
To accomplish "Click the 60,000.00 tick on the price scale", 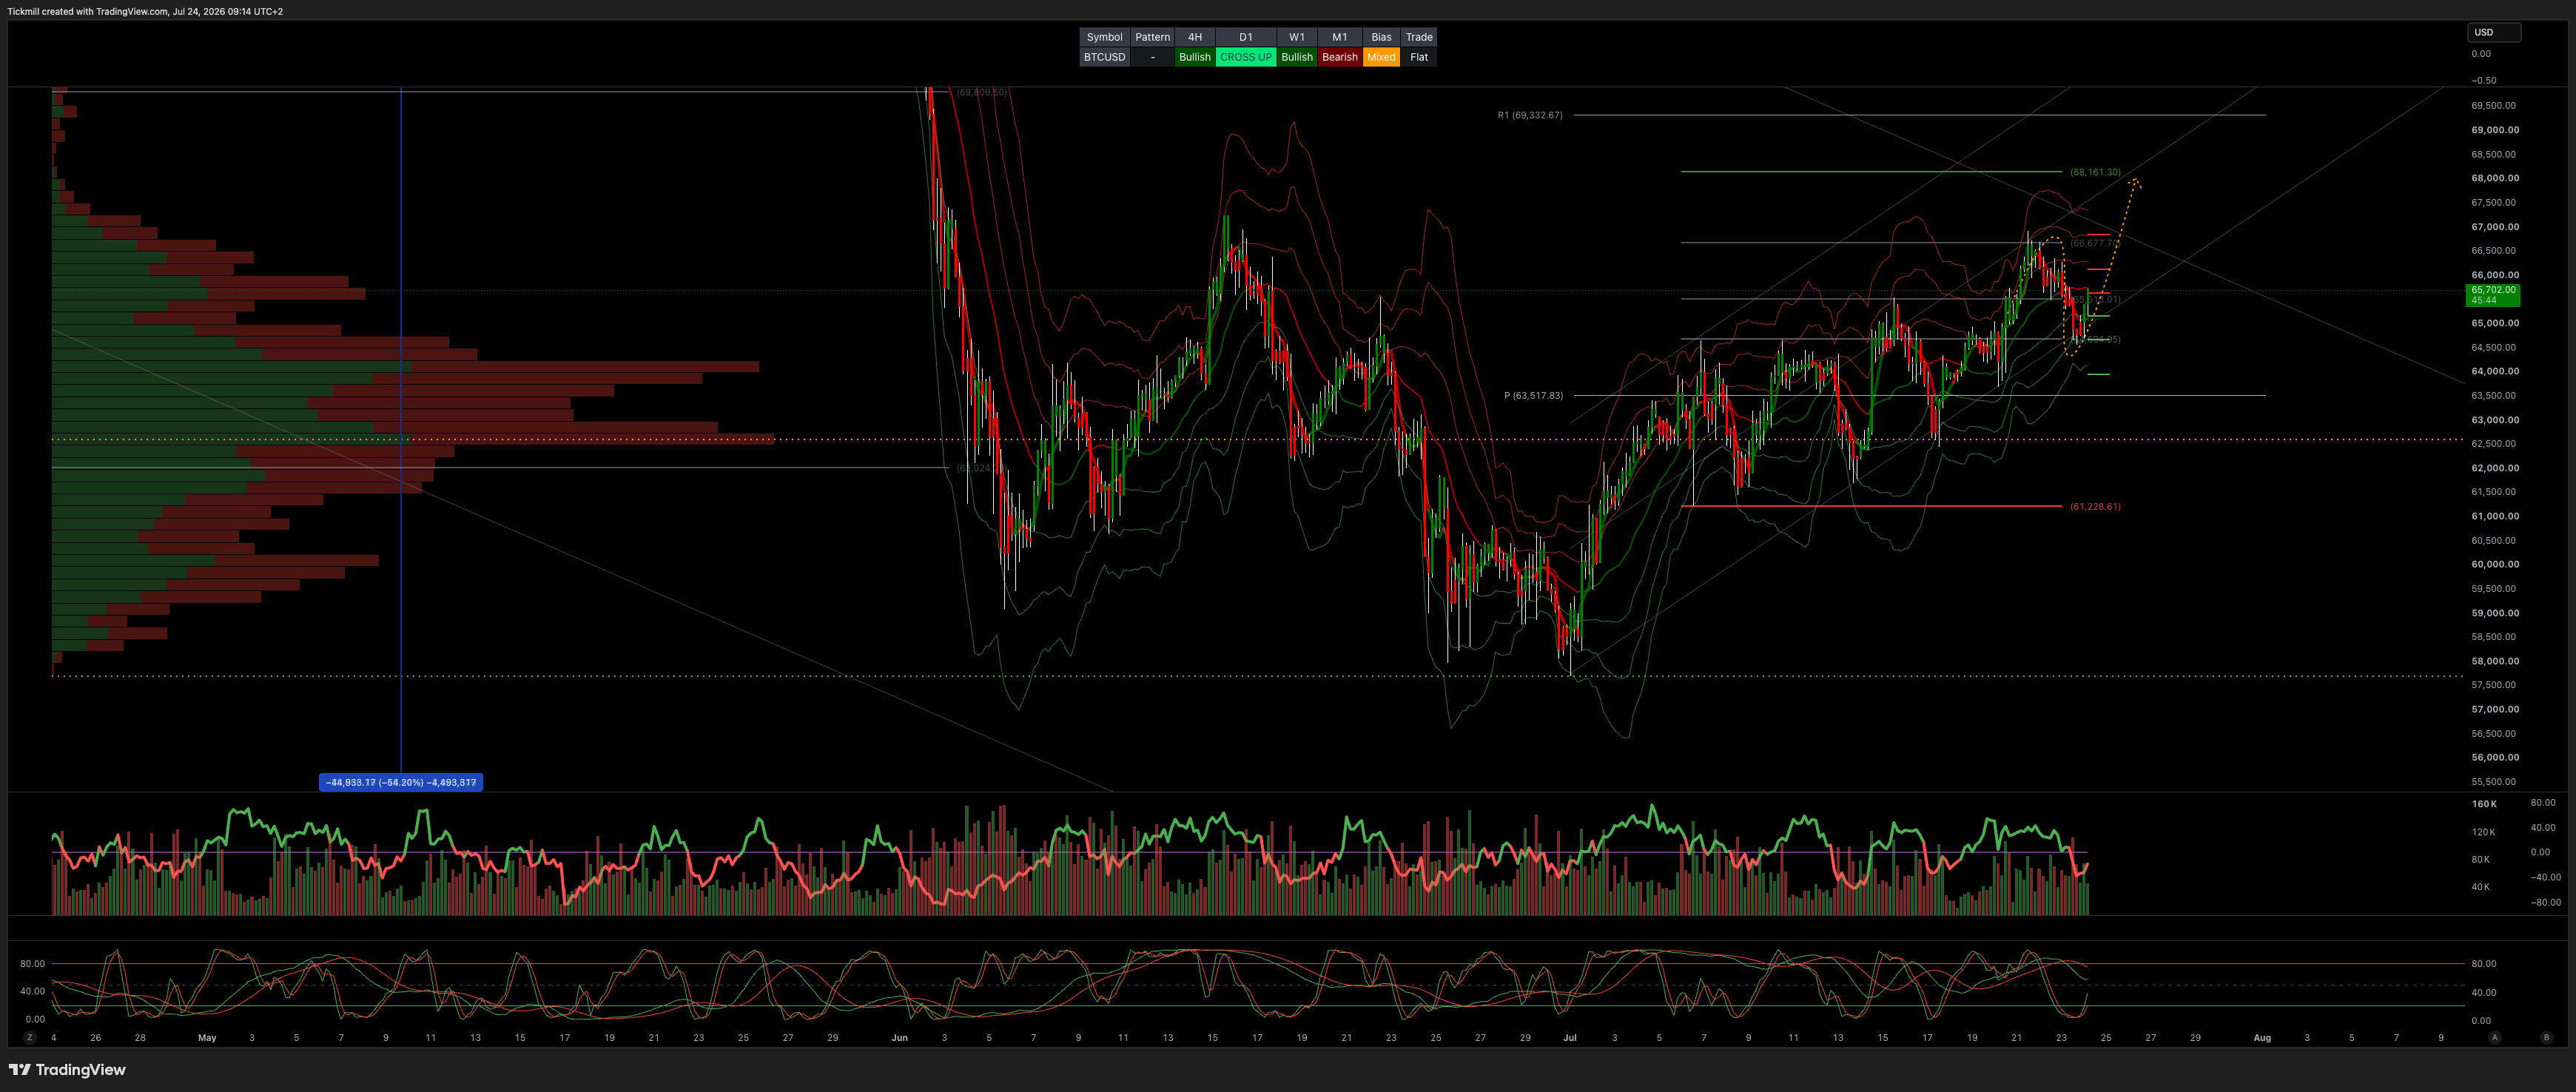I will [2494, 564].
